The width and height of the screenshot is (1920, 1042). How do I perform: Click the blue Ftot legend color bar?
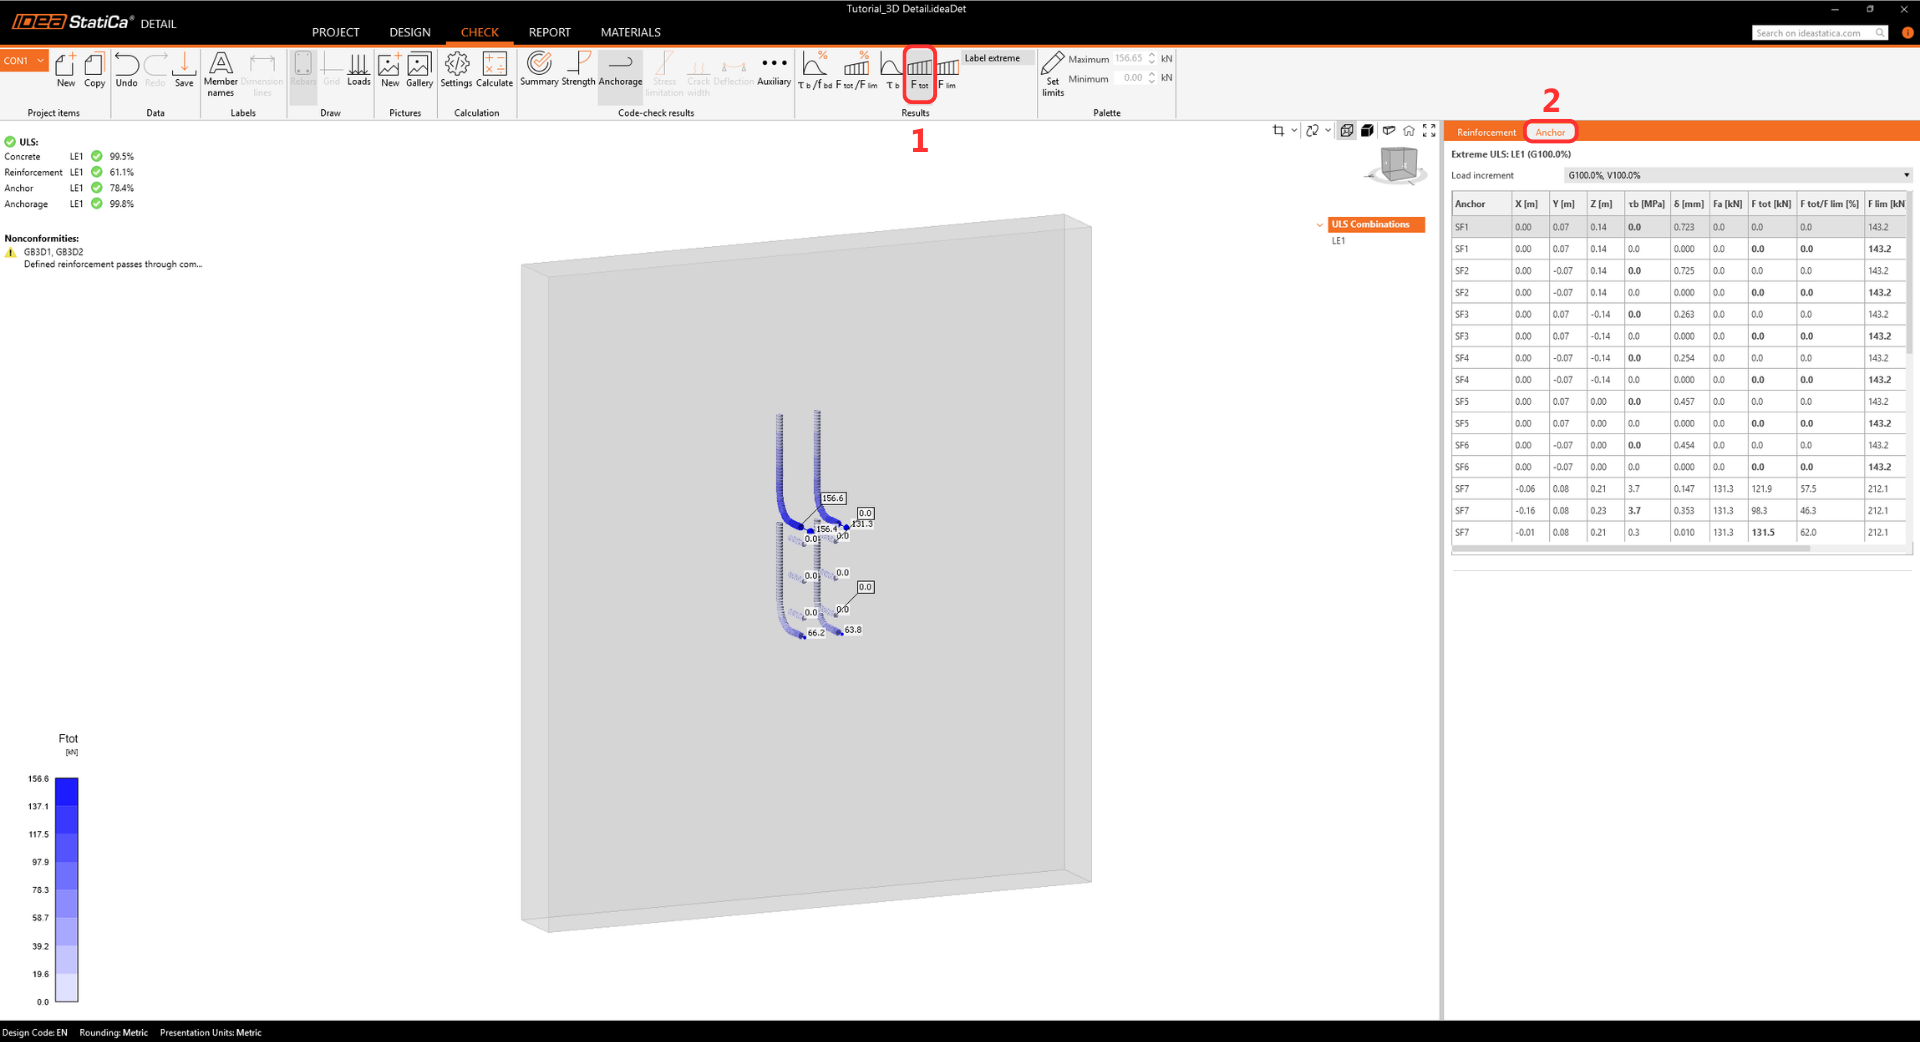66,889
